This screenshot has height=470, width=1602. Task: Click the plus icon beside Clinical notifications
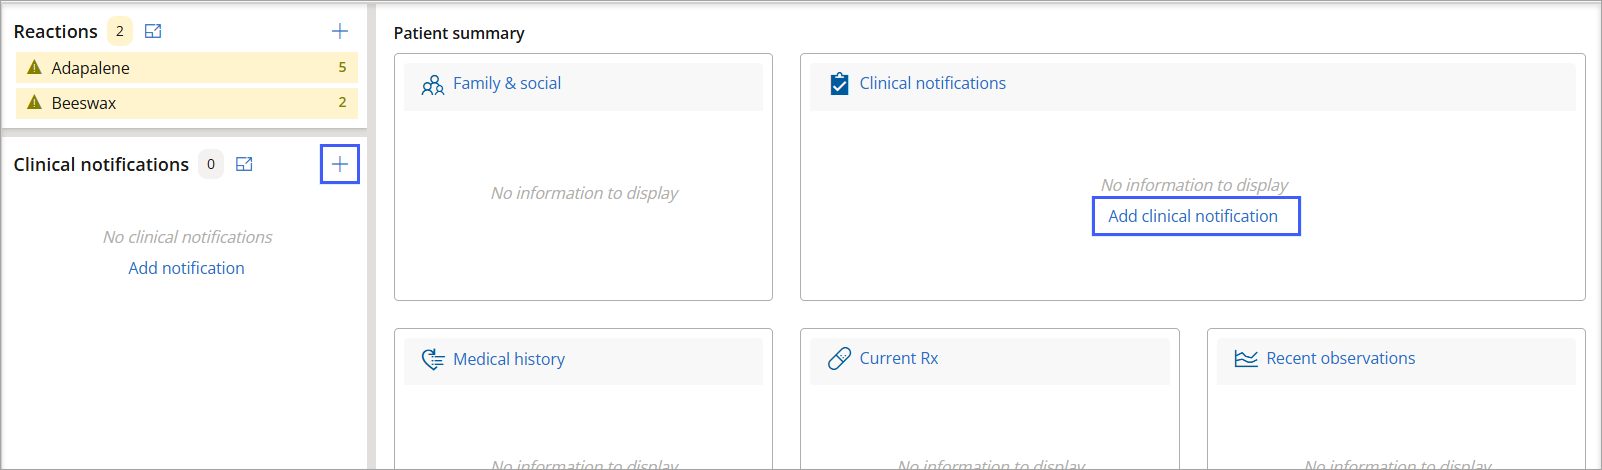340,164
